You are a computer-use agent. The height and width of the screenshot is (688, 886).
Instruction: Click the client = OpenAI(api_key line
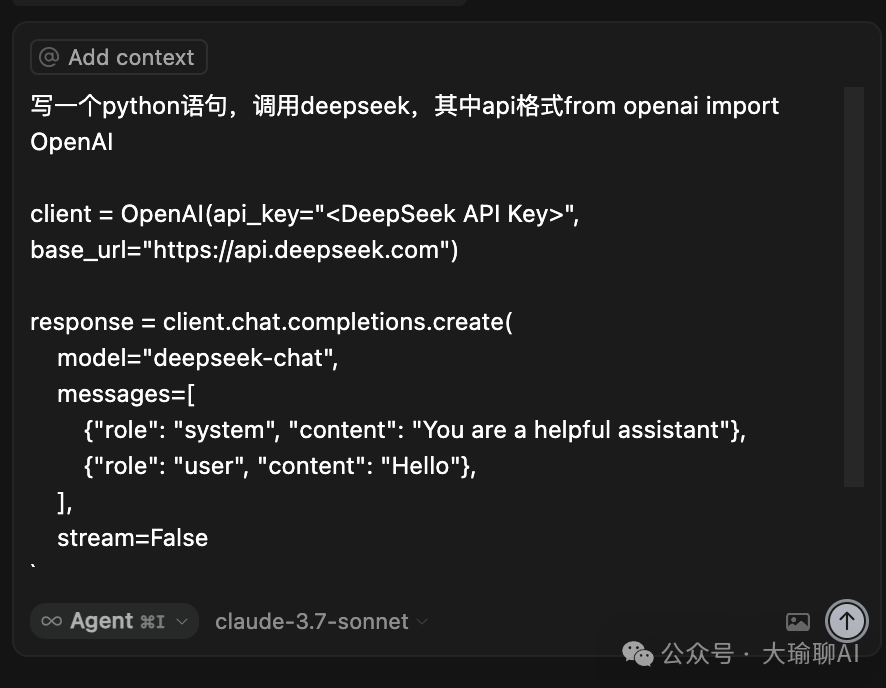tap(305, 215)
